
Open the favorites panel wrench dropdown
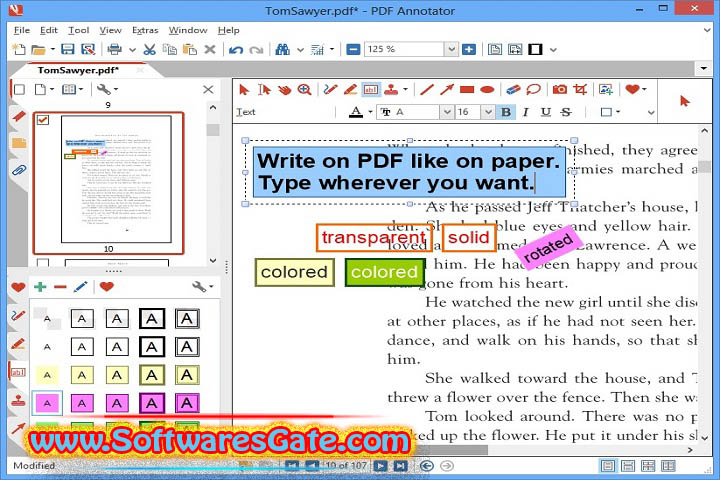(x=202, y=287)
